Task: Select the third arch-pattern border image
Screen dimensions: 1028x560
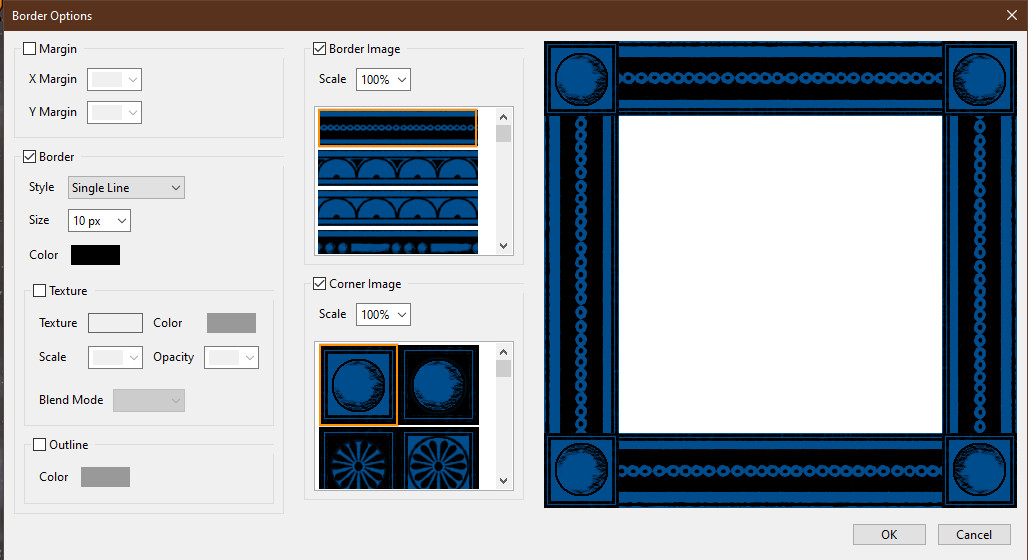Action: pyautogui.click(x=398, y=208)
